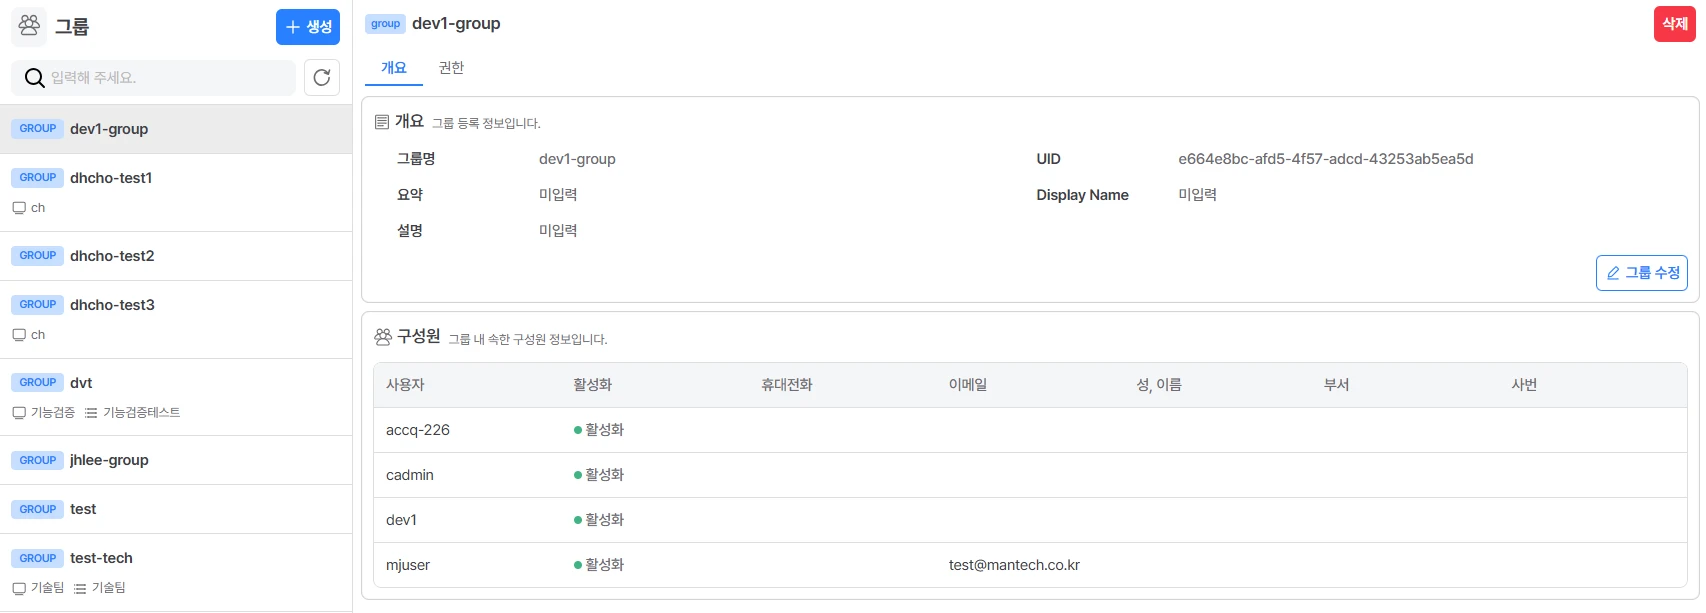Click the 그룹명 value dev1-group

click(x=577, y=159)
